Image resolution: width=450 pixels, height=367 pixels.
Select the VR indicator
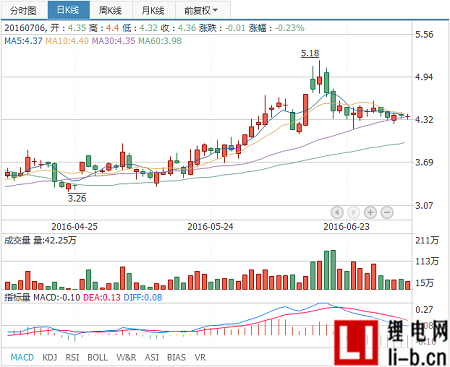(200, 357)
